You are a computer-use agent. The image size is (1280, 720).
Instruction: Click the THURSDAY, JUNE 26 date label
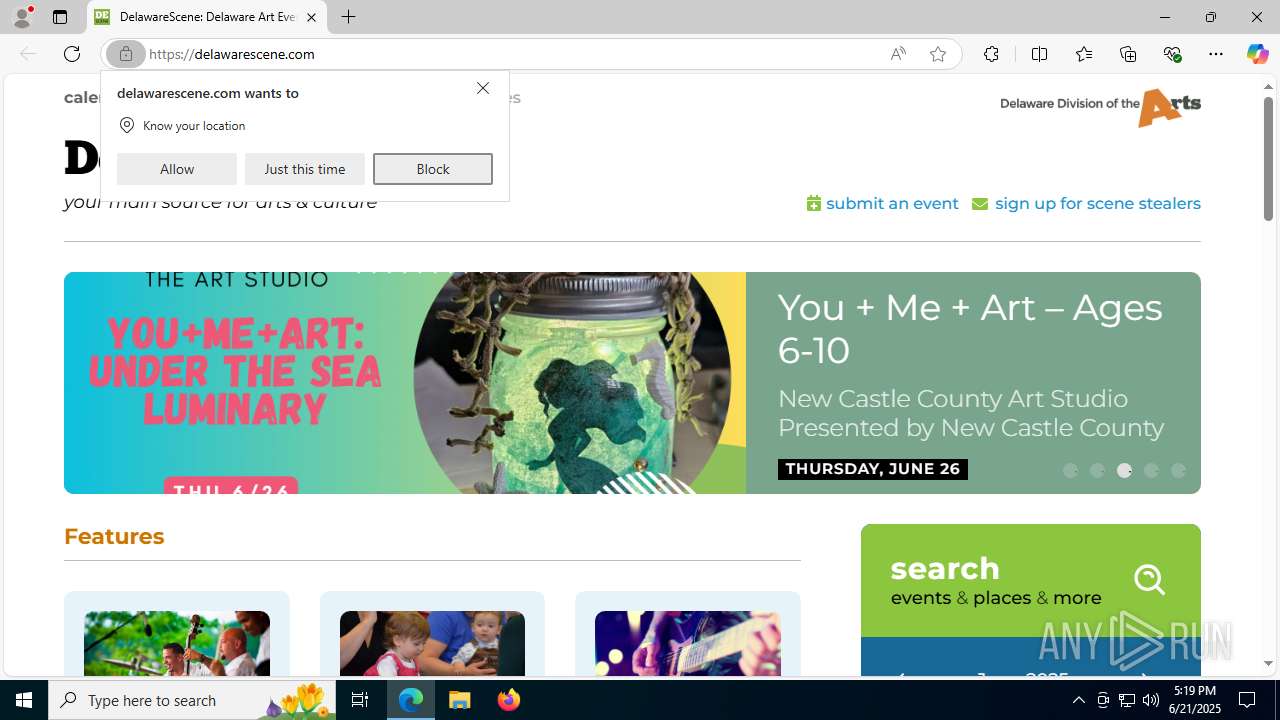point(873,469)
